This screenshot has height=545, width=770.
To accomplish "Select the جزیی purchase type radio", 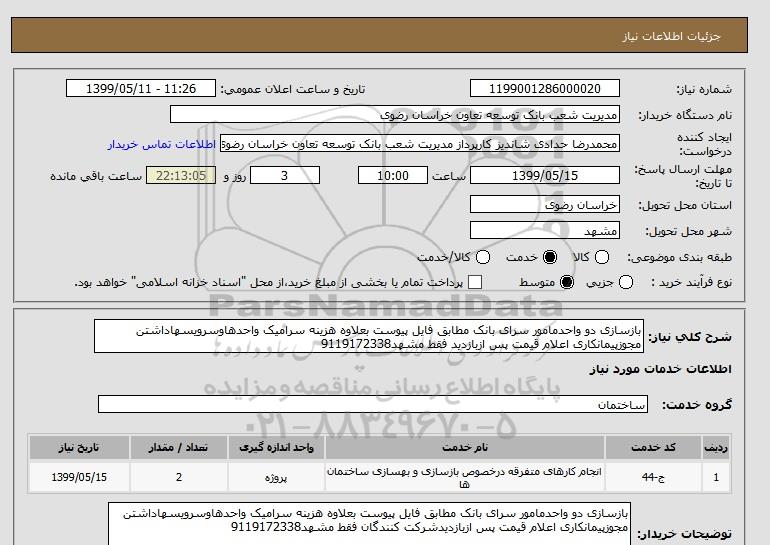I will (626, 282).
